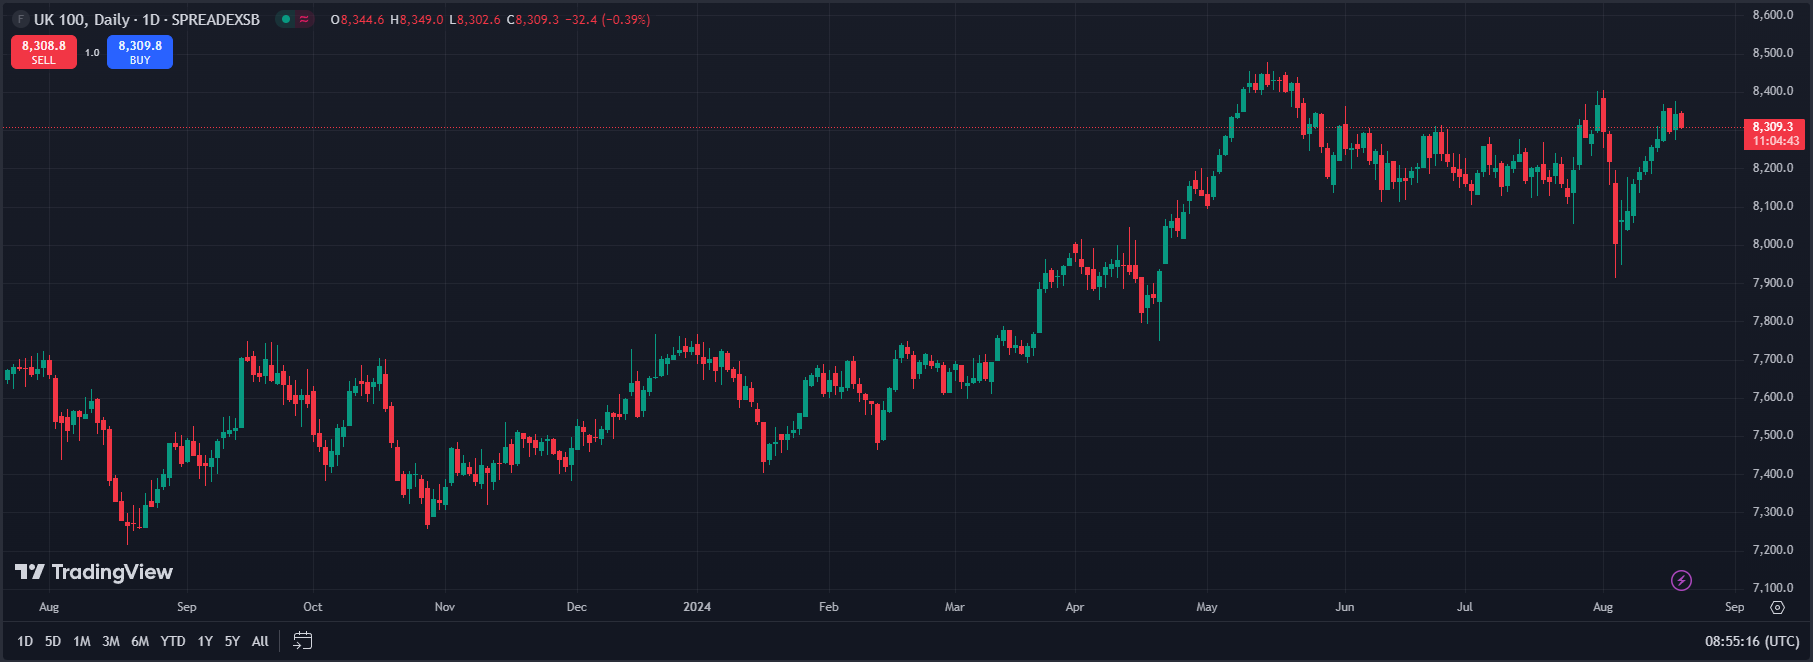Select the 5D time range
The width and height of the screenshot is (1813, 662).
[53, 641]
